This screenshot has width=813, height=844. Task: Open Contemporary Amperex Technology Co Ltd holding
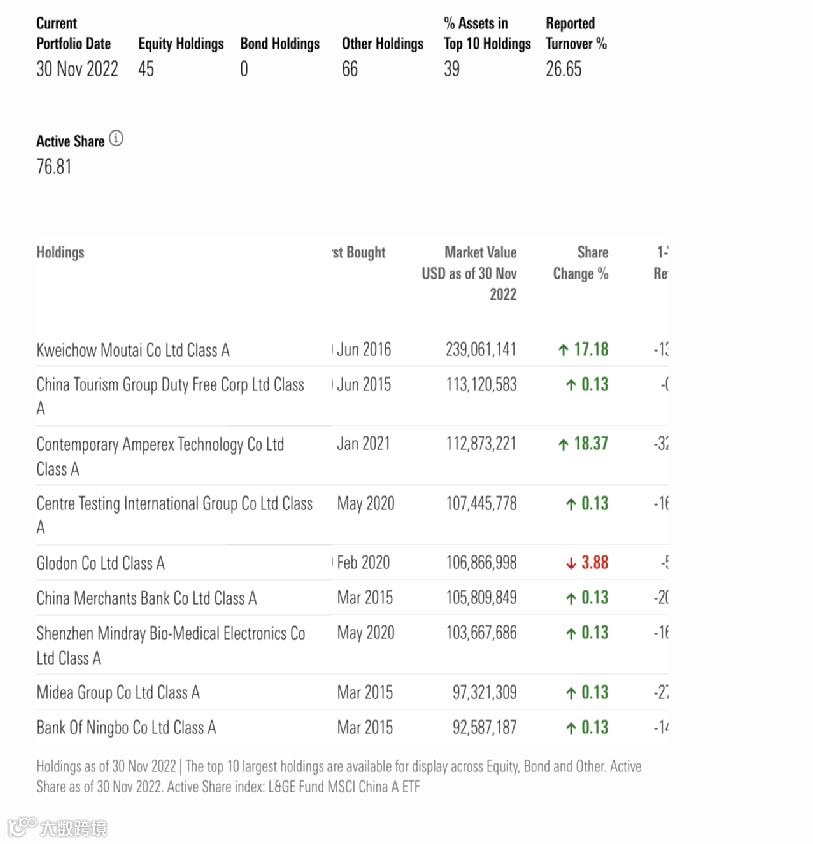pos(160,456)
